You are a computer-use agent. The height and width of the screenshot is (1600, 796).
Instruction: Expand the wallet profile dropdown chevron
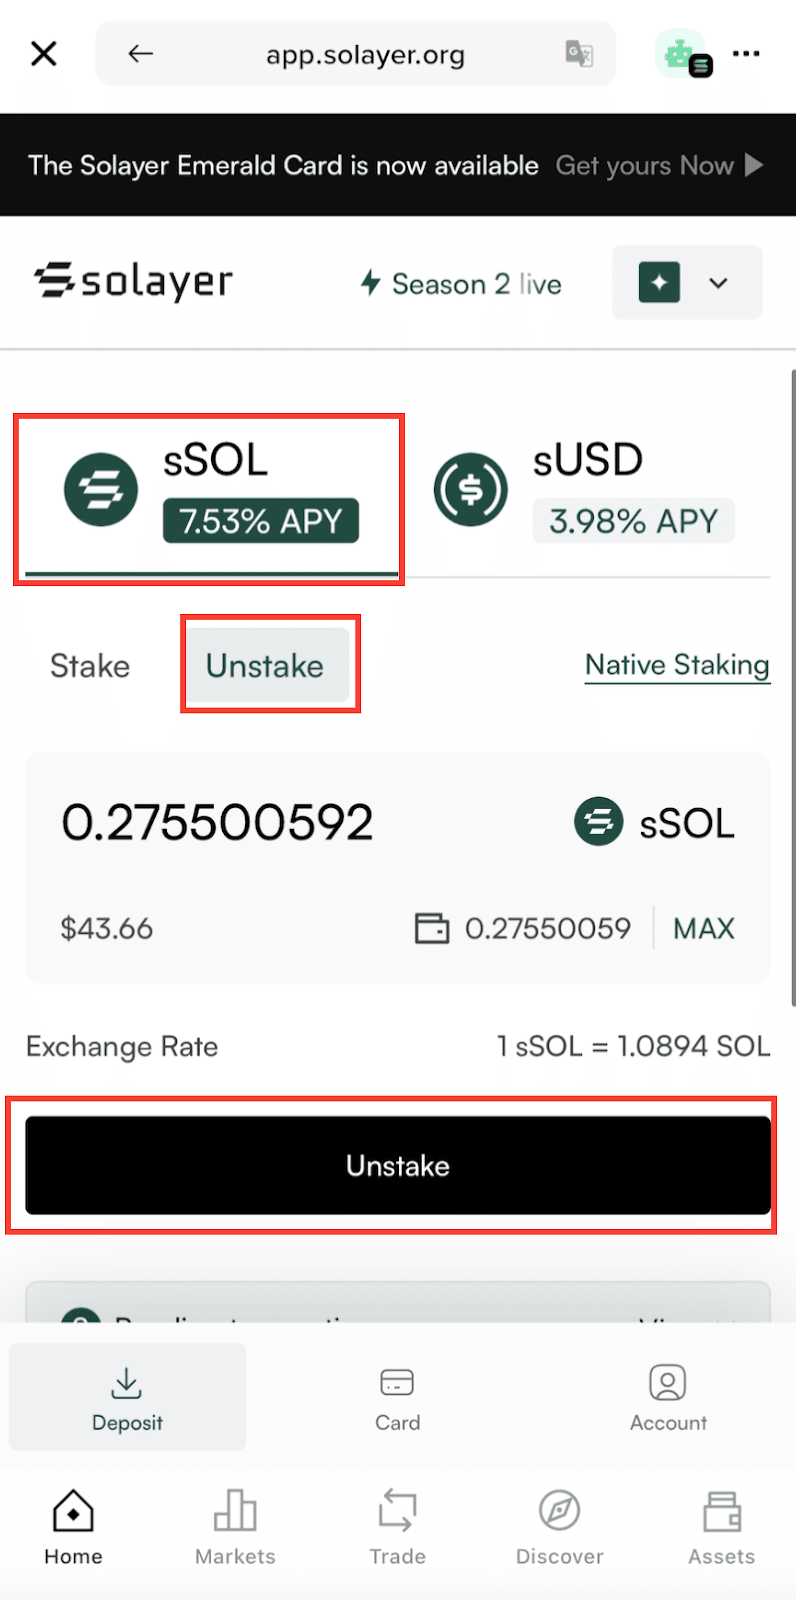pyautogui.click(x=719, y=282)
